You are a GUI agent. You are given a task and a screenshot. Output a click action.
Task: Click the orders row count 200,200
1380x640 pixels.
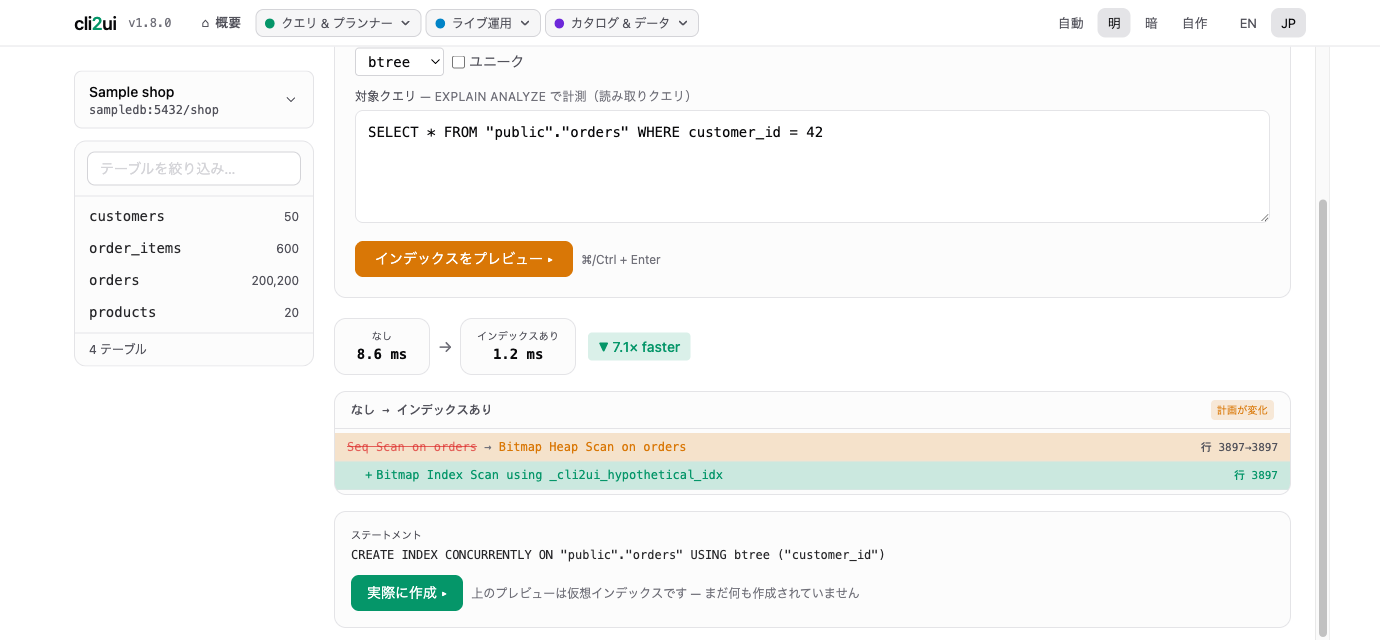coord(275,281)
